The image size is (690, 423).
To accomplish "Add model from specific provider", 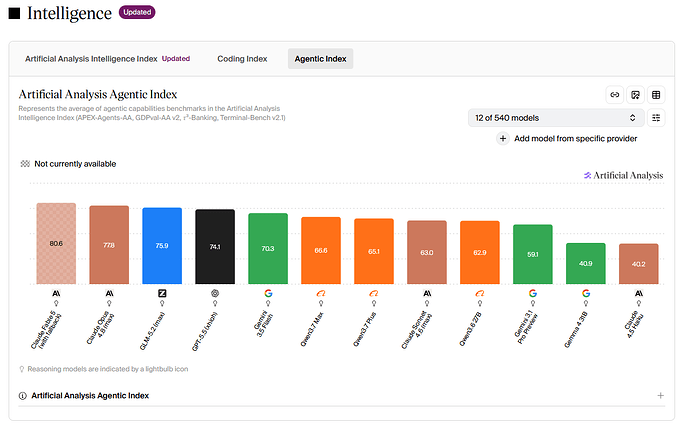I will tap(567, 139).
